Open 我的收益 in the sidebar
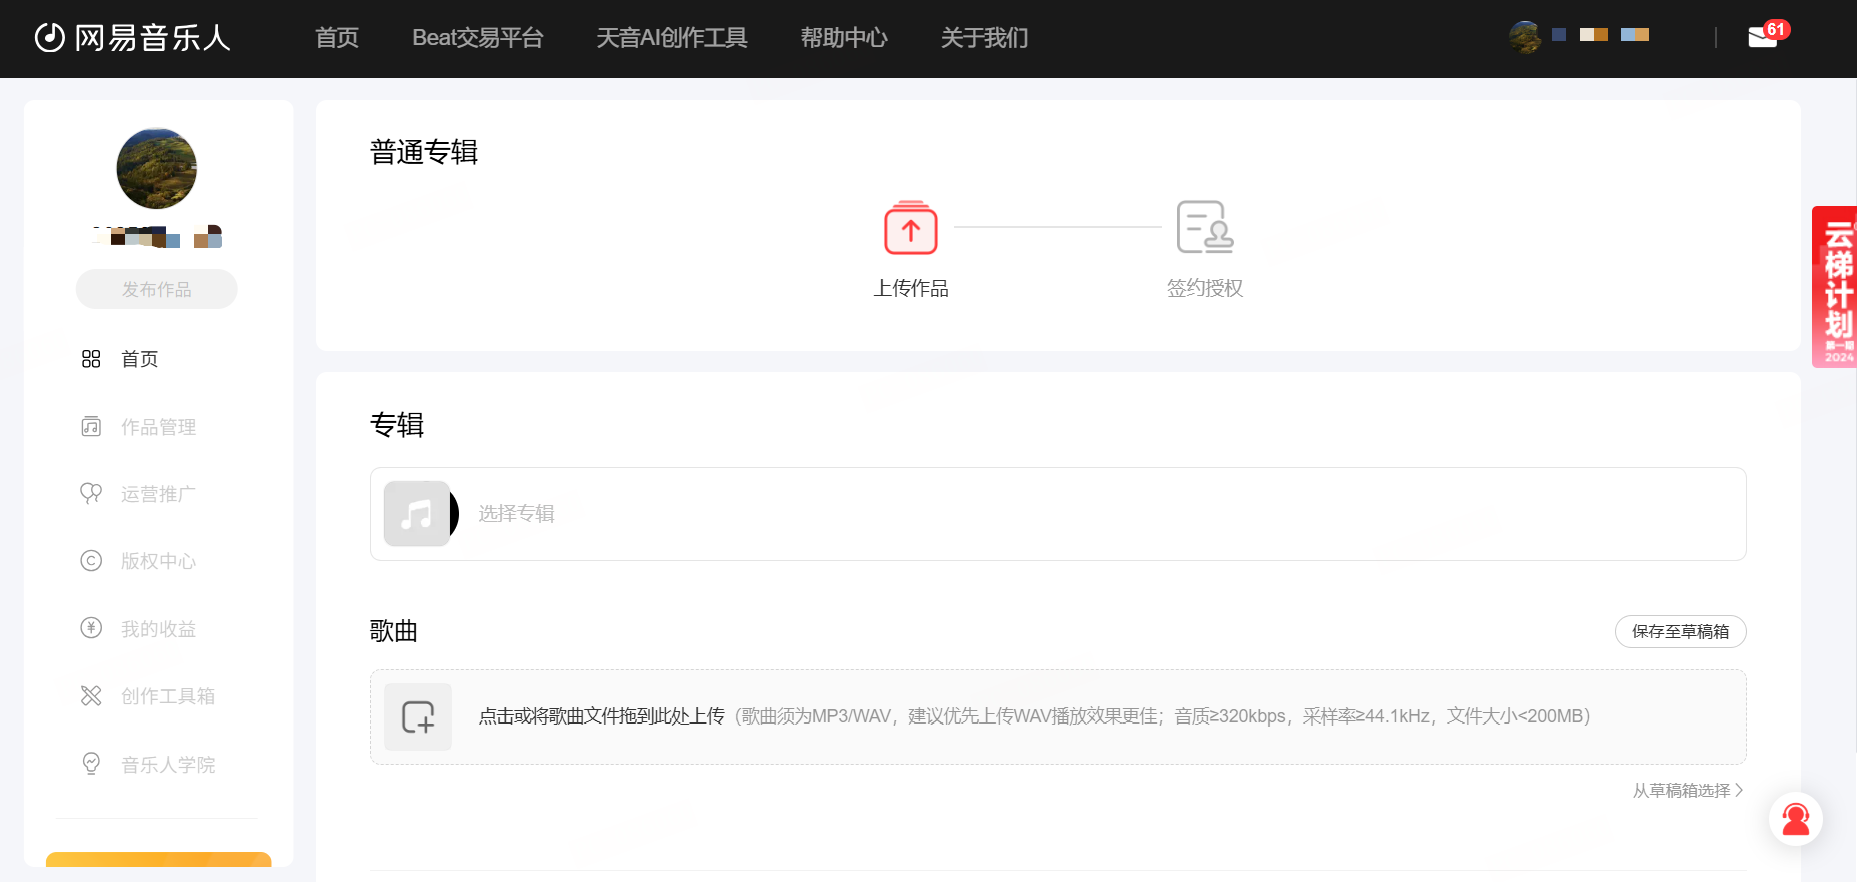Viewport: 1857px width, 882px height. pyautogui.click(x=158, y=629)
